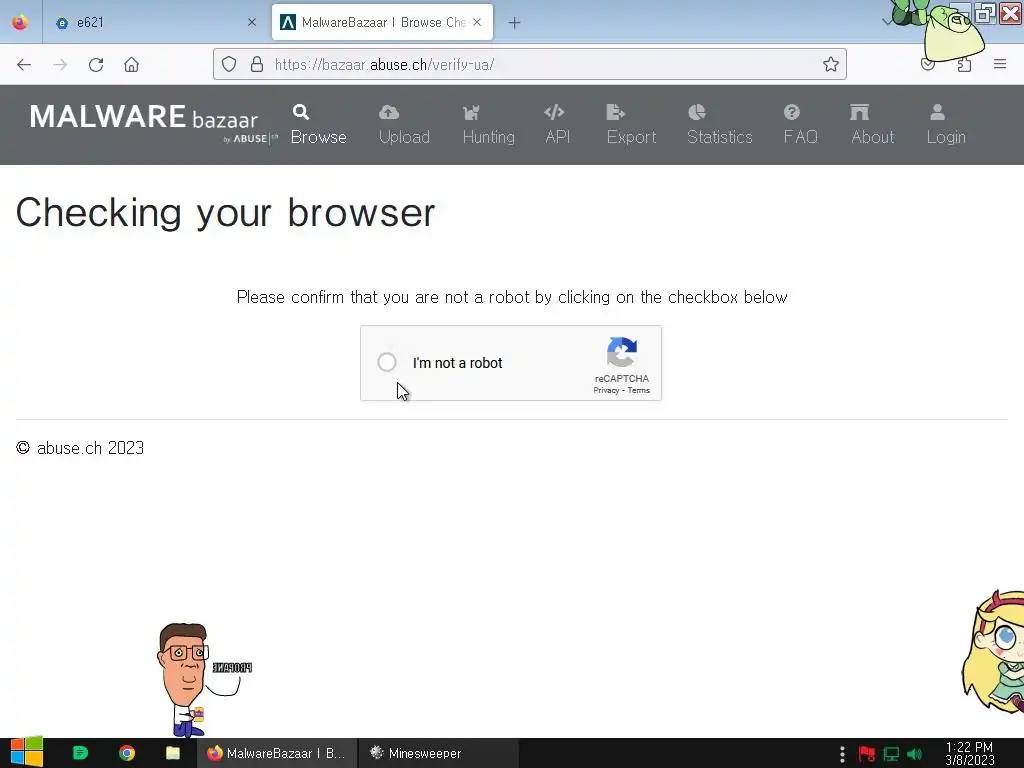Click the MALWARE bazaar logo
Viewport: 1024px width, 768px height.
tap(153, 123)
